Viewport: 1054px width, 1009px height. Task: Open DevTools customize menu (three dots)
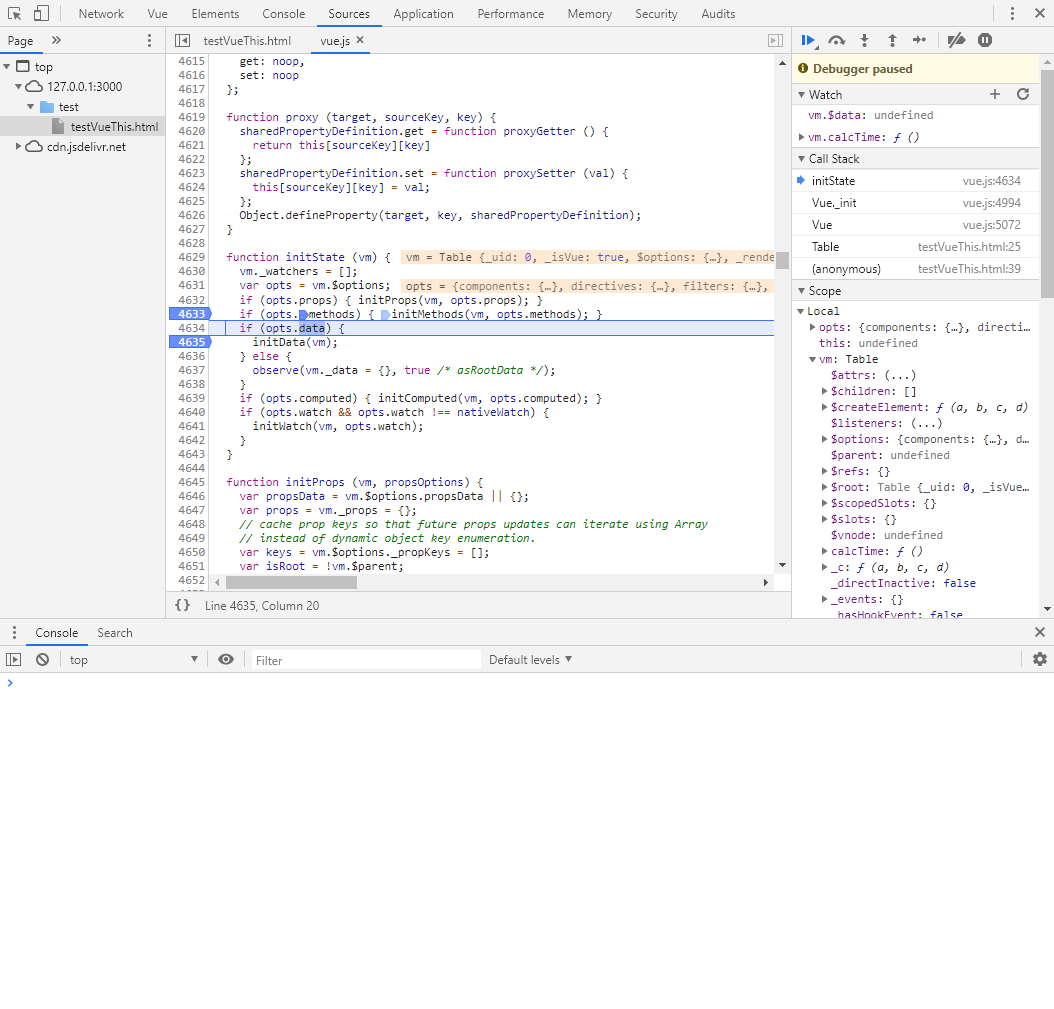1012,13
